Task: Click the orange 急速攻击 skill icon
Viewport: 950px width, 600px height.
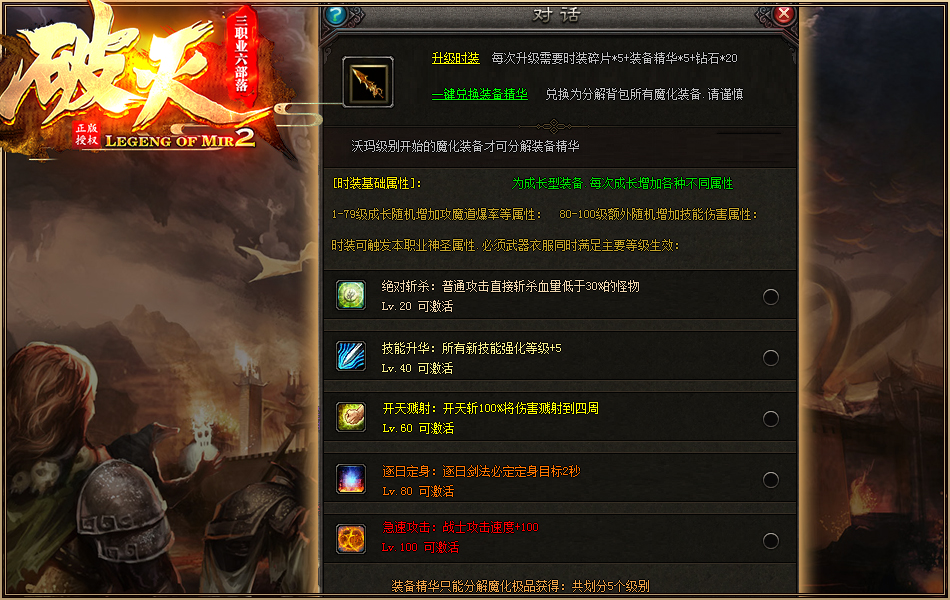Action: [x=351, y=539]
